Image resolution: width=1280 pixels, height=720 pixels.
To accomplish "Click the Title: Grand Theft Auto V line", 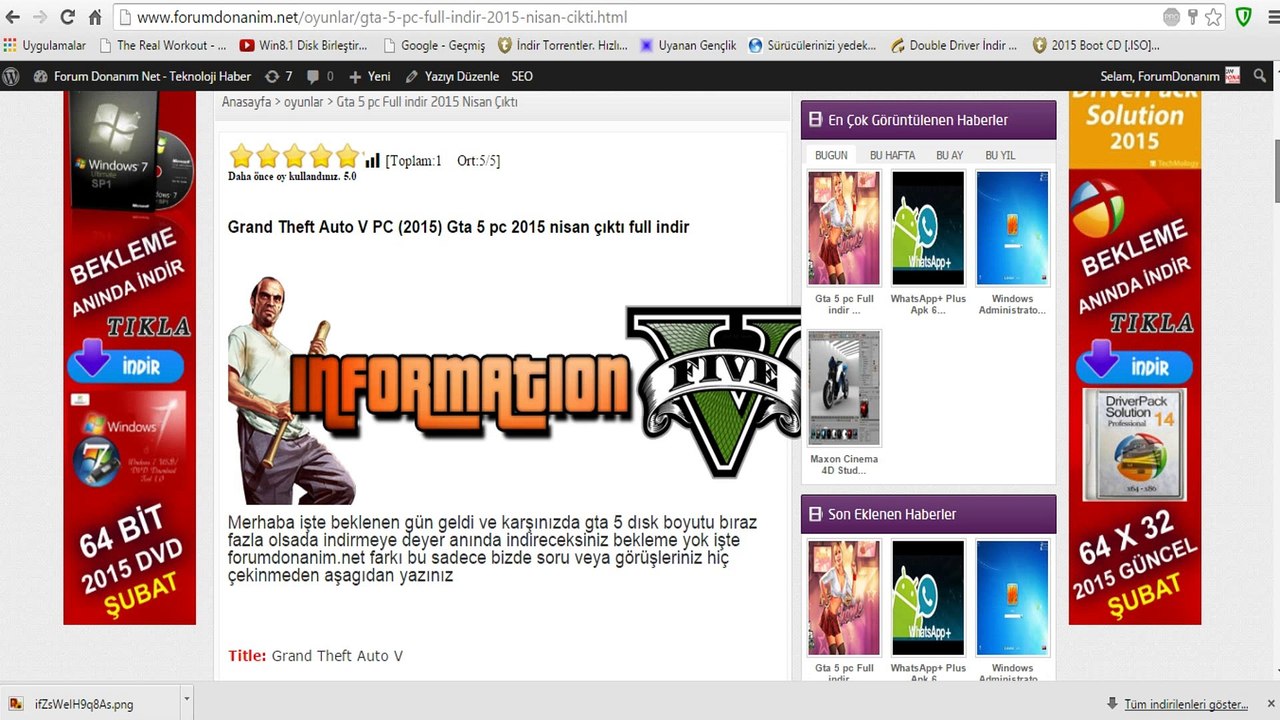I will pos(315,656).
